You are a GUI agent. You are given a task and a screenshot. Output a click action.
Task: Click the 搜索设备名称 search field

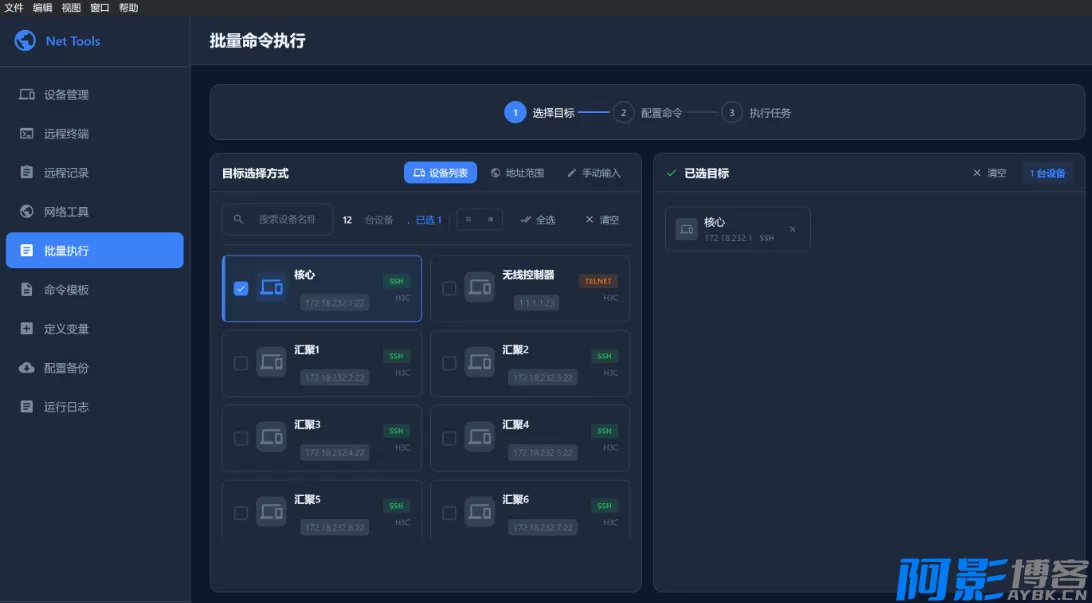[x=285, y=220]
